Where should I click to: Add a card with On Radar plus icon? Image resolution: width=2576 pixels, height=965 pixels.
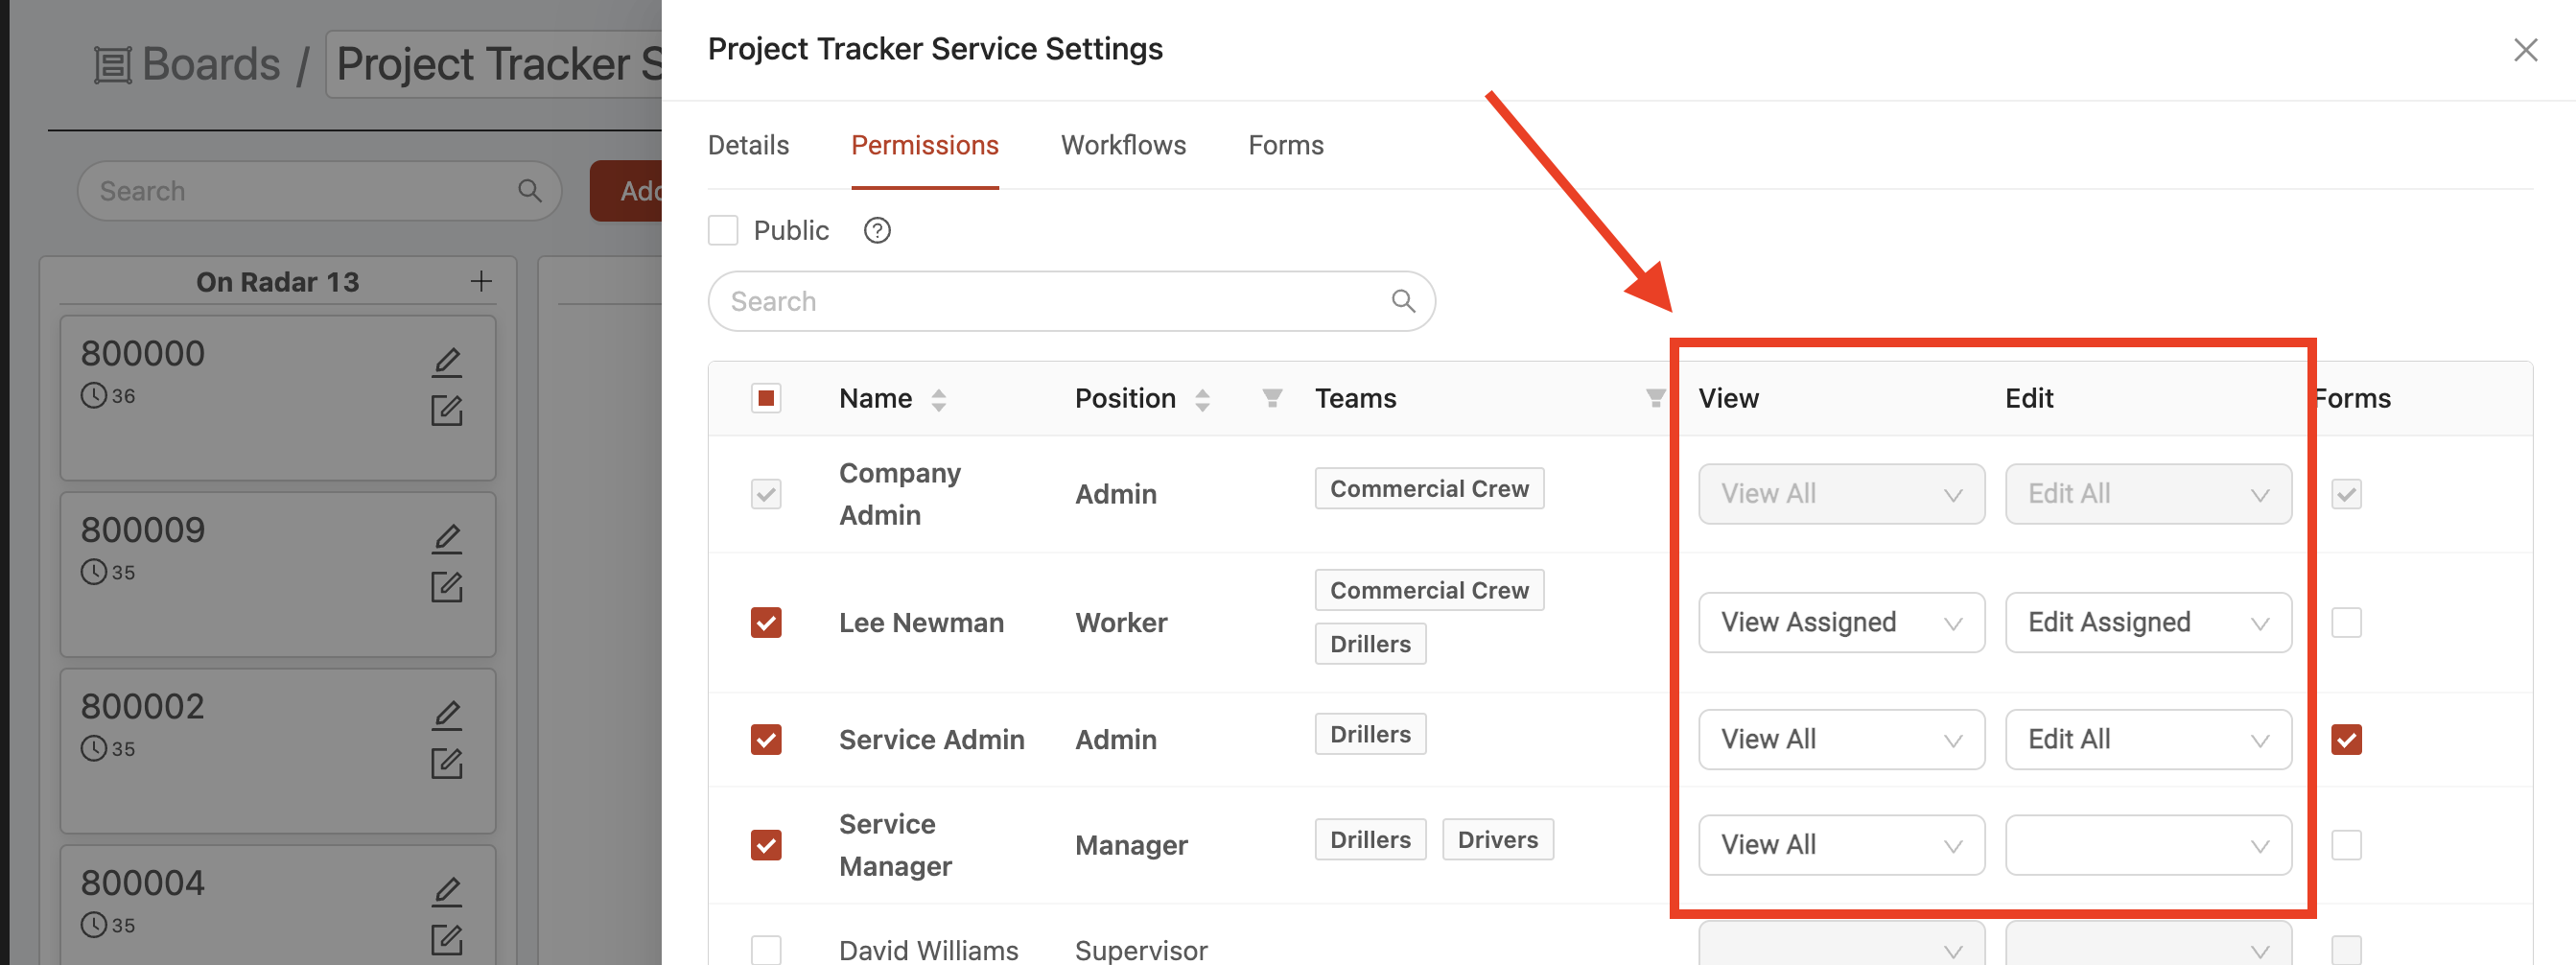pos(481,282)
